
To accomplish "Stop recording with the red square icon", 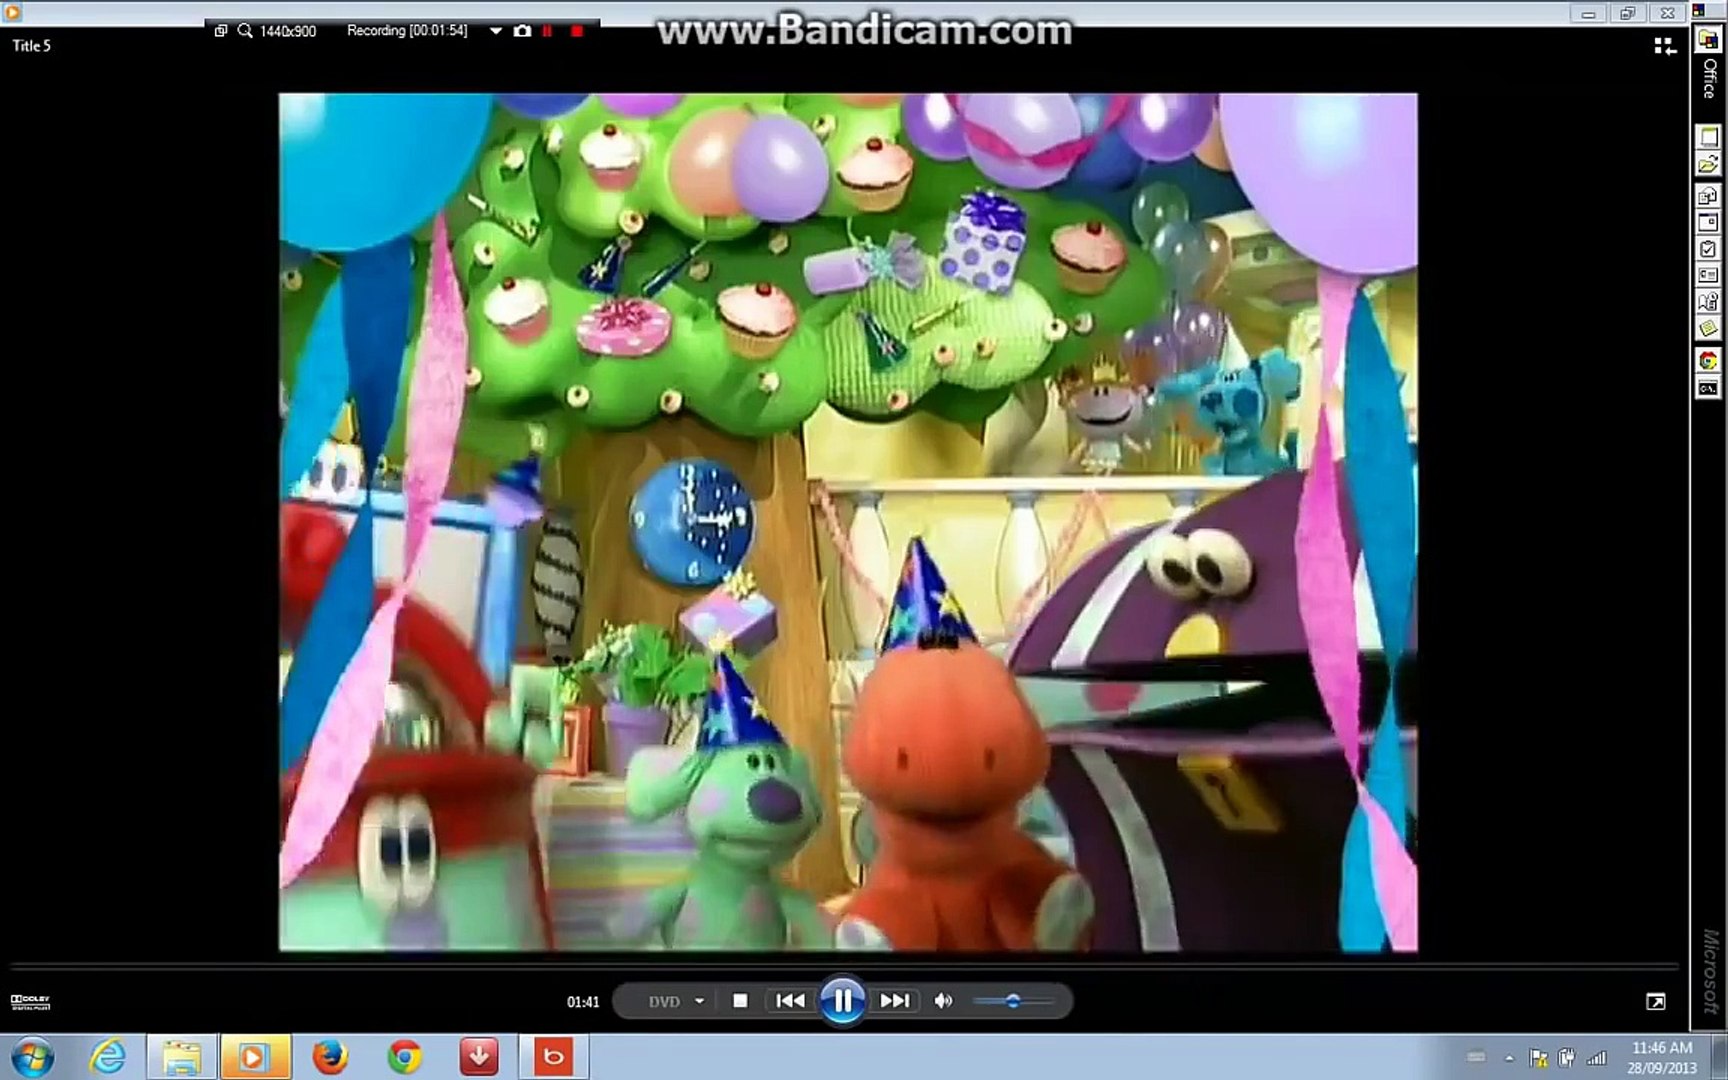I will click(x=577, y=31).
